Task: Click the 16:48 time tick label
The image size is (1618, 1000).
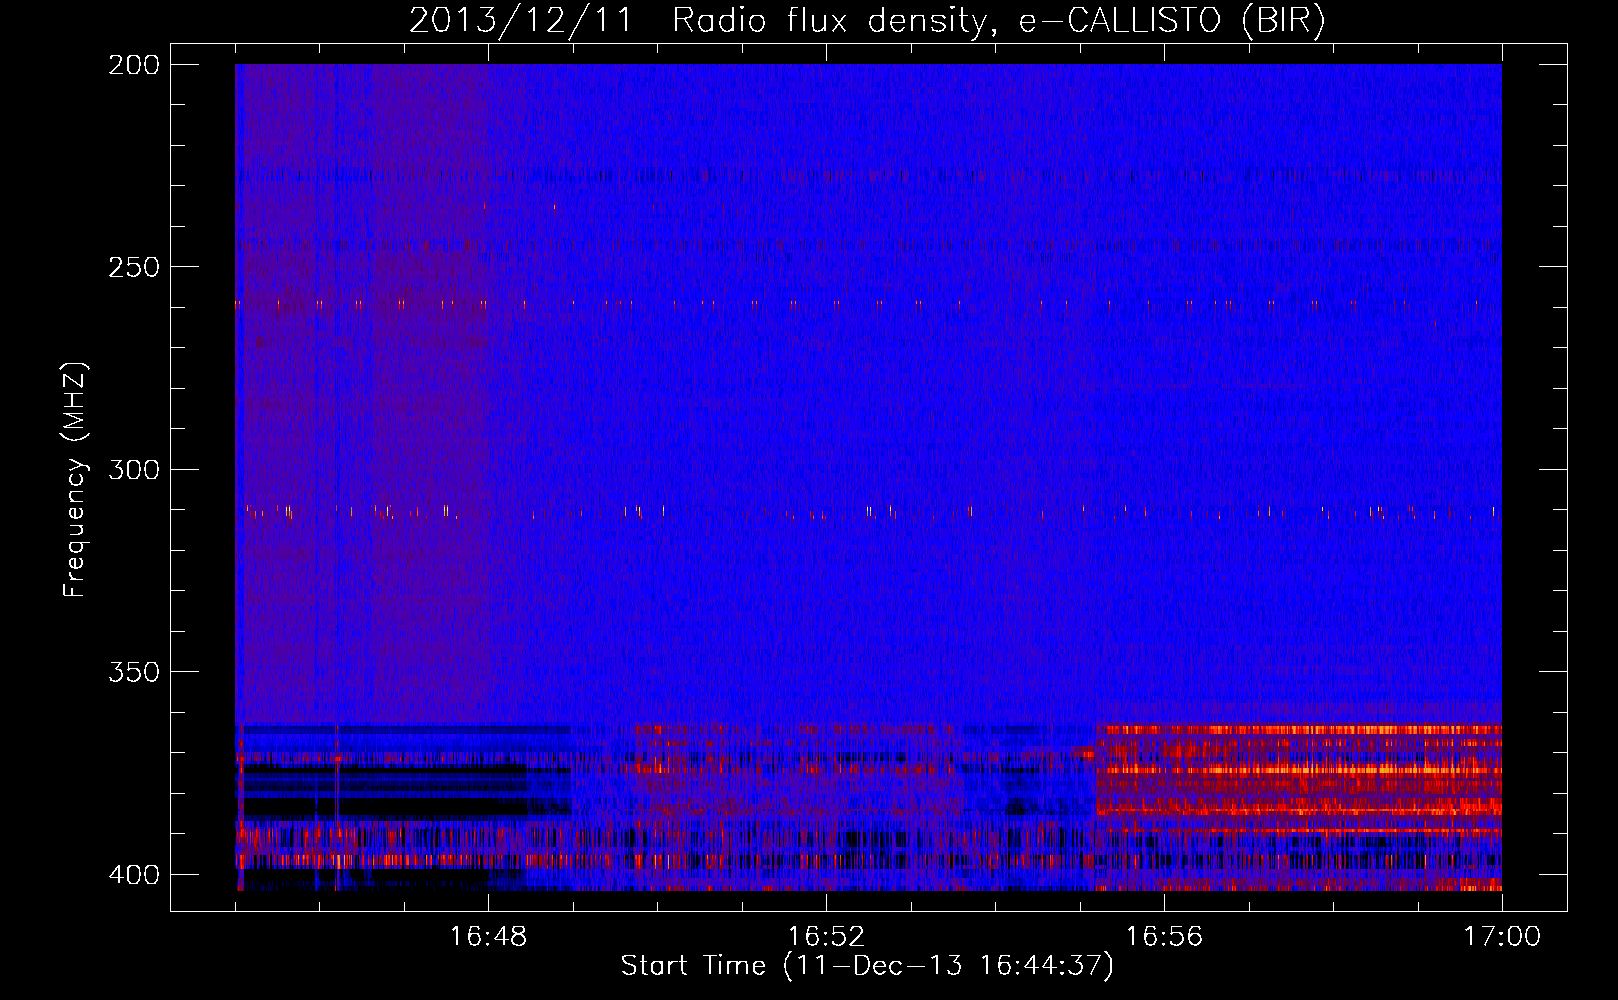Action: [488, 937]
